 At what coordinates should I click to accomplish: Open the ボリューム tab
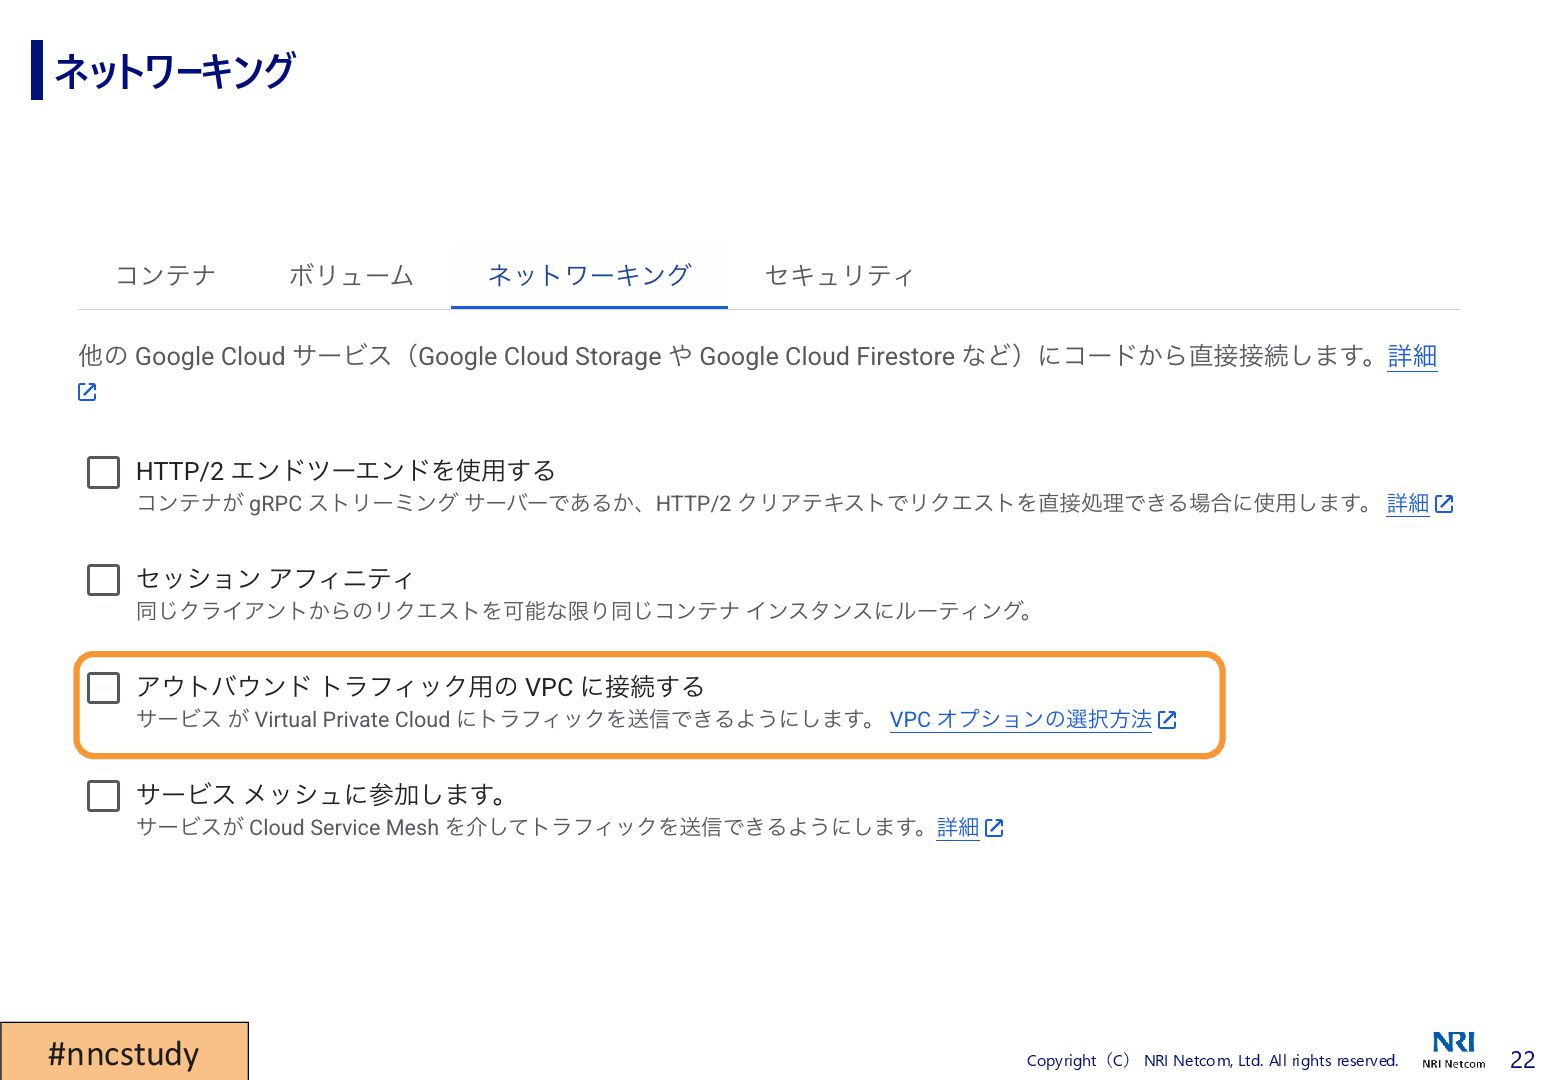(351, 275)
